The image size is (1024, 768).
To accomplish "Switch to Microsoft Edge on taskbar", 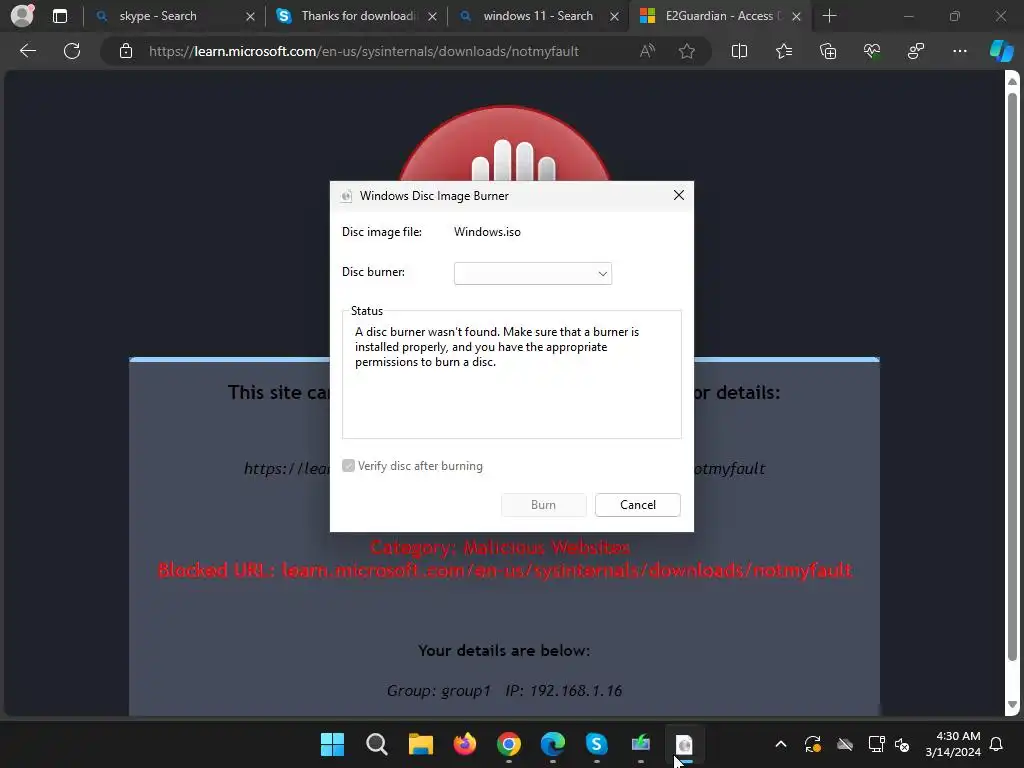I will click(x=552, y=744).
